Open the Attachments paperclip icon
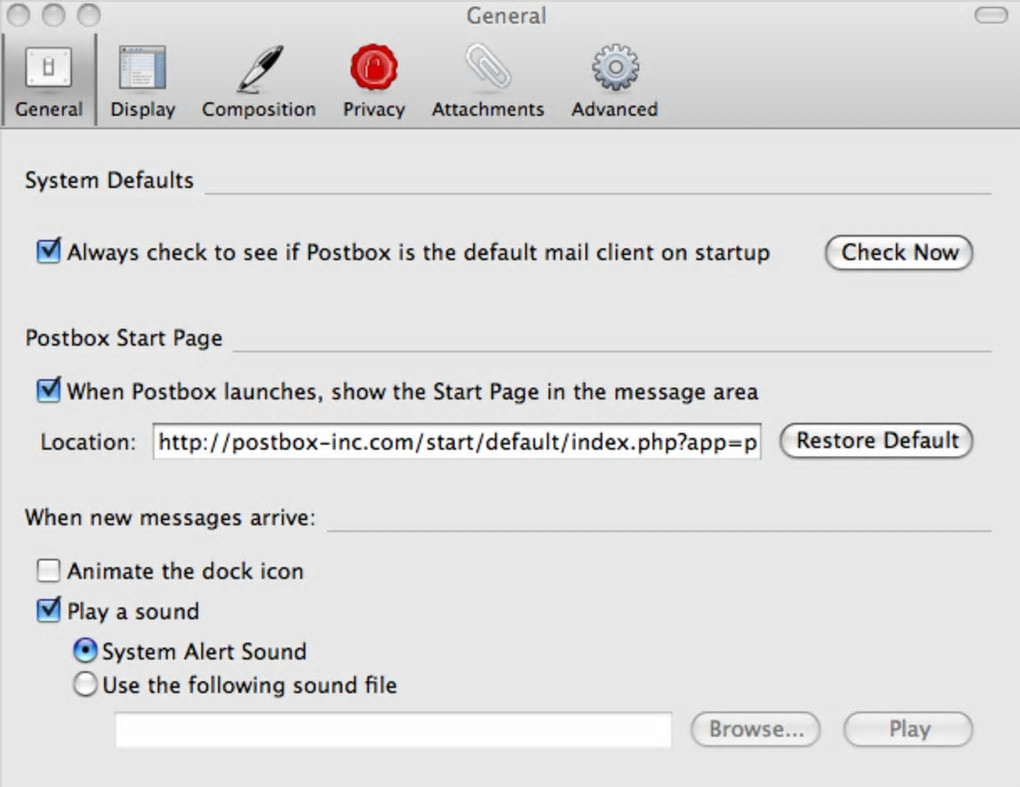1020x787 pixels. pos(488,67)
